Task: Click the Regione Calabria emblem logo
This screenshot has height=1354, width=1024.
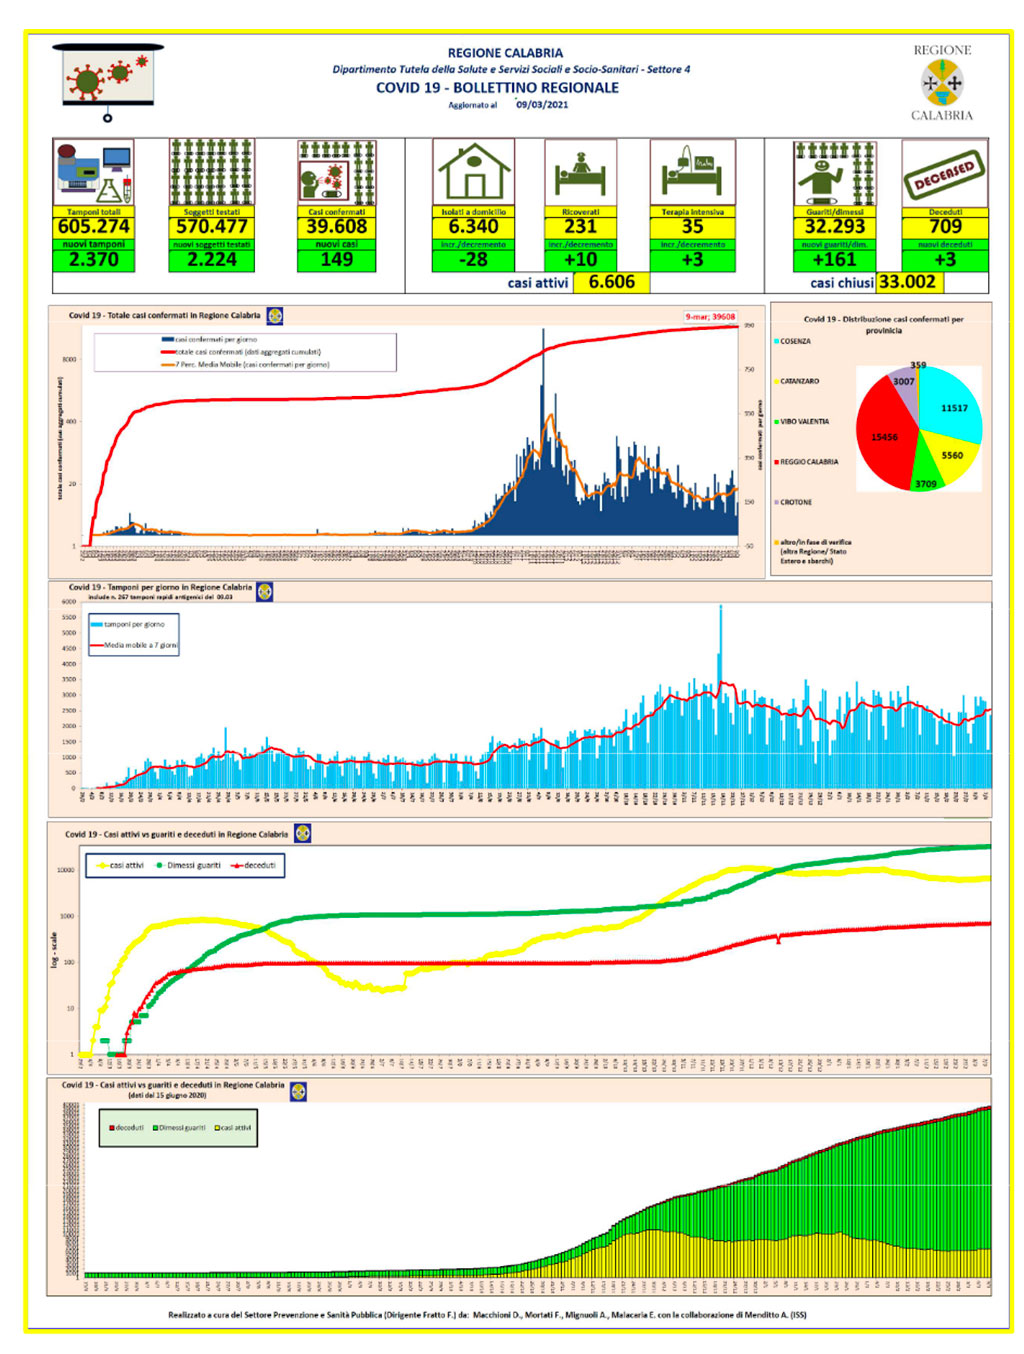Action: (x=942, y=83)
